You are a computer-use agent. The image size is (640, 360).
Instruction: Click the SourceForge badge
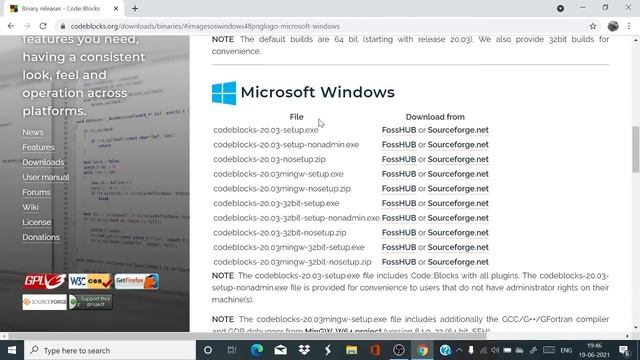click(44, 302)
